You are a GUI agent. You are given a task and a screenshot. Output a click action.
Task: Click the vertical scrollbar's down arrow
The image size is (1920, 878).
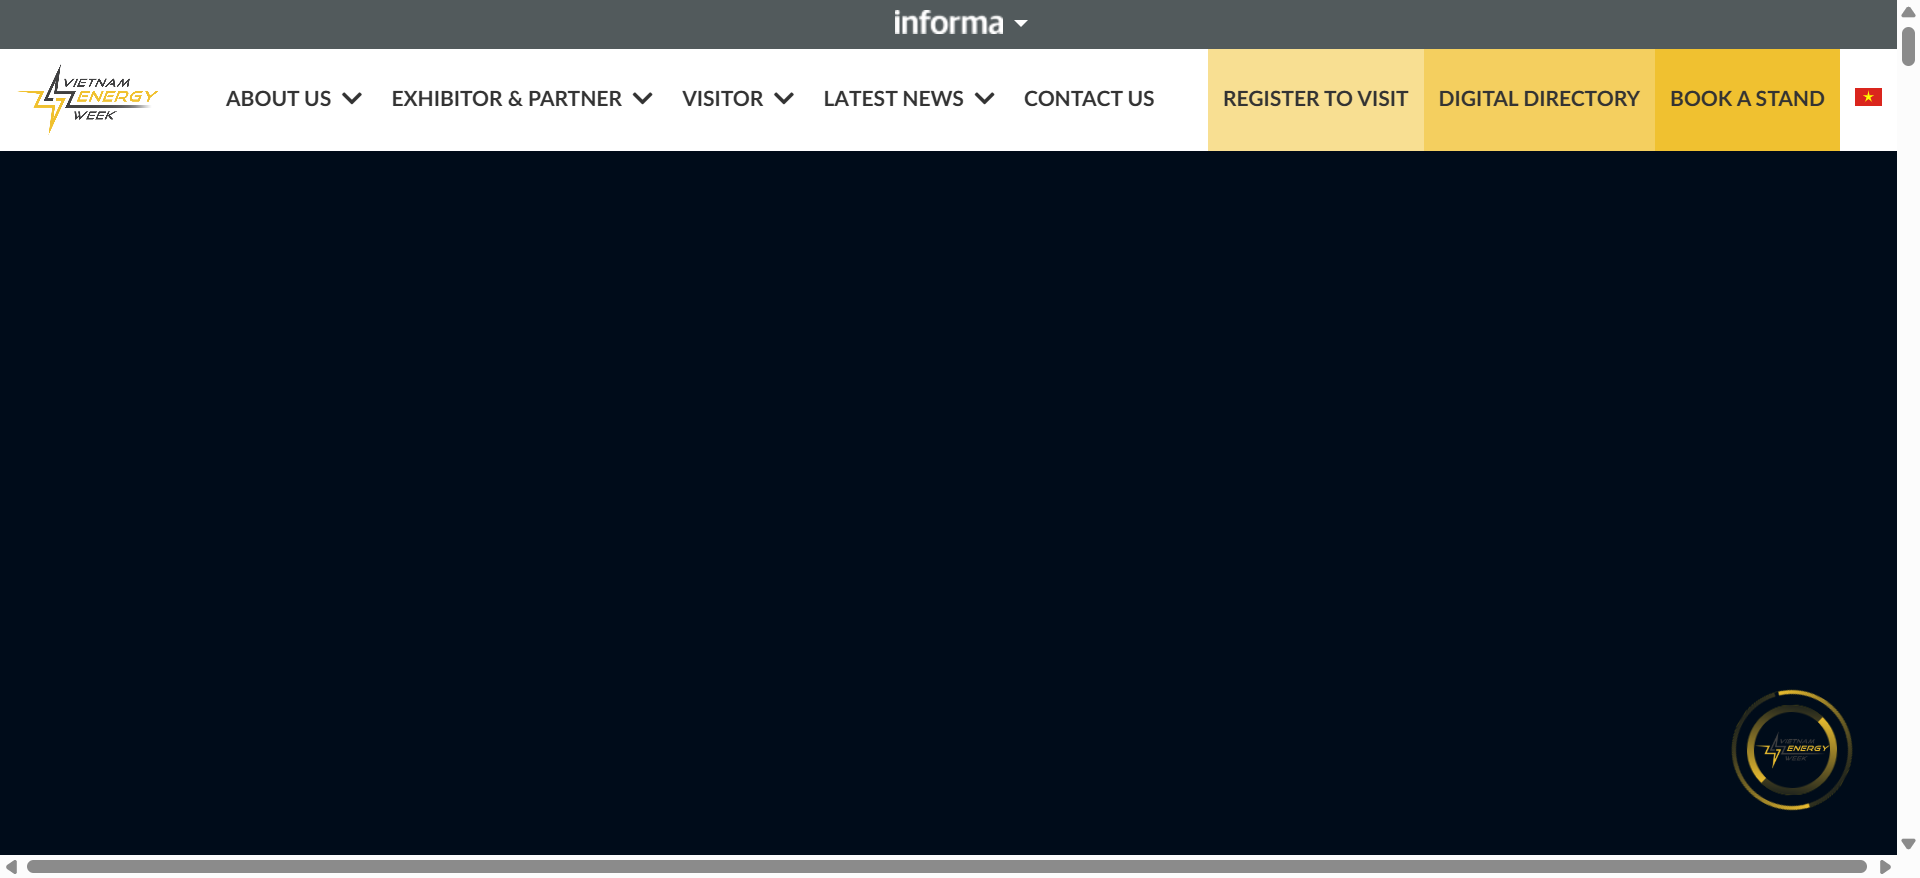coord(1908,844)
